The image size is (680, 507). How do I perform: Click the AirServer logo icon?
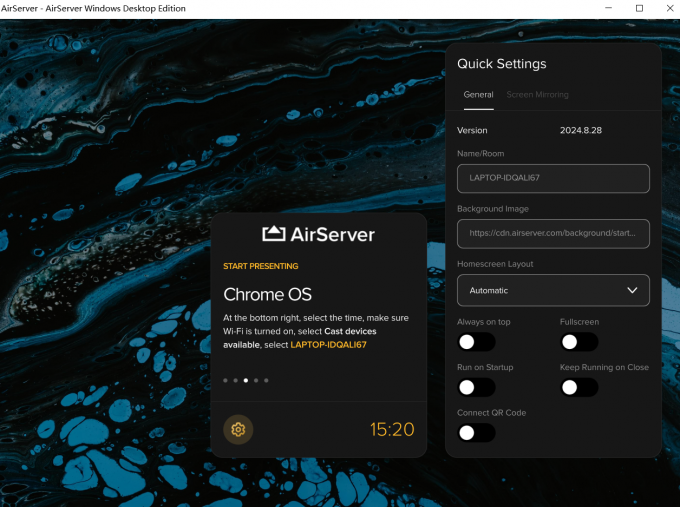click(x=274, y=234)
